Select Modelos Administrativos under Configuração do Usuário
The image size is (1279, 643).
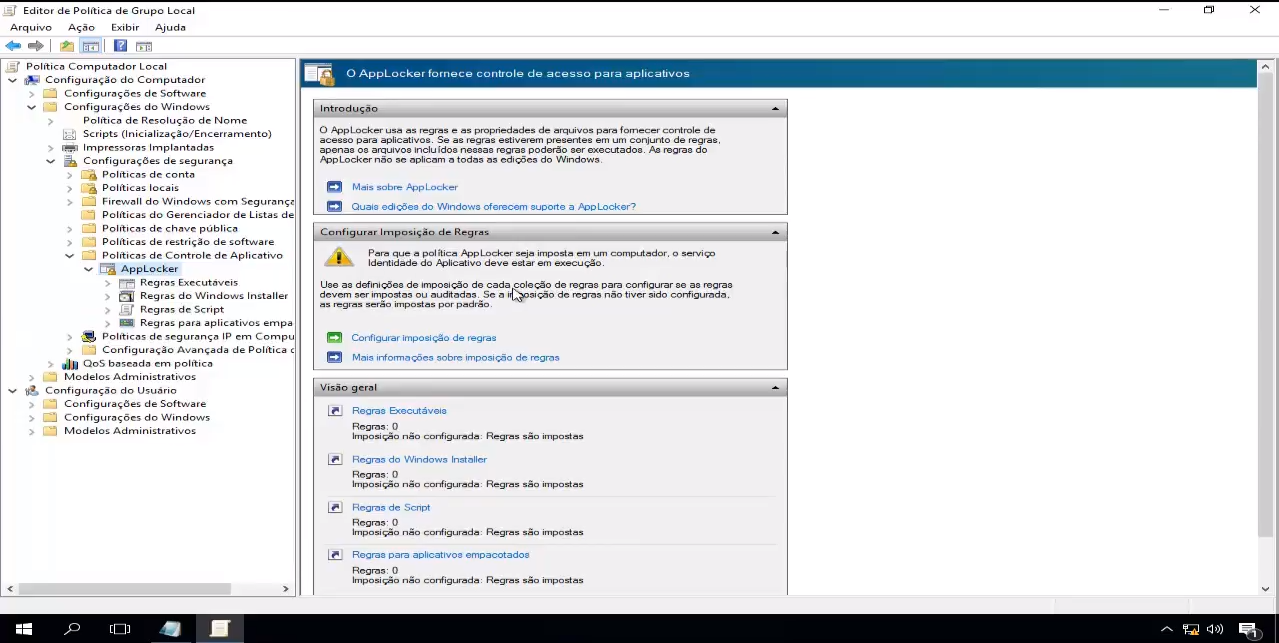coord(130,431)
